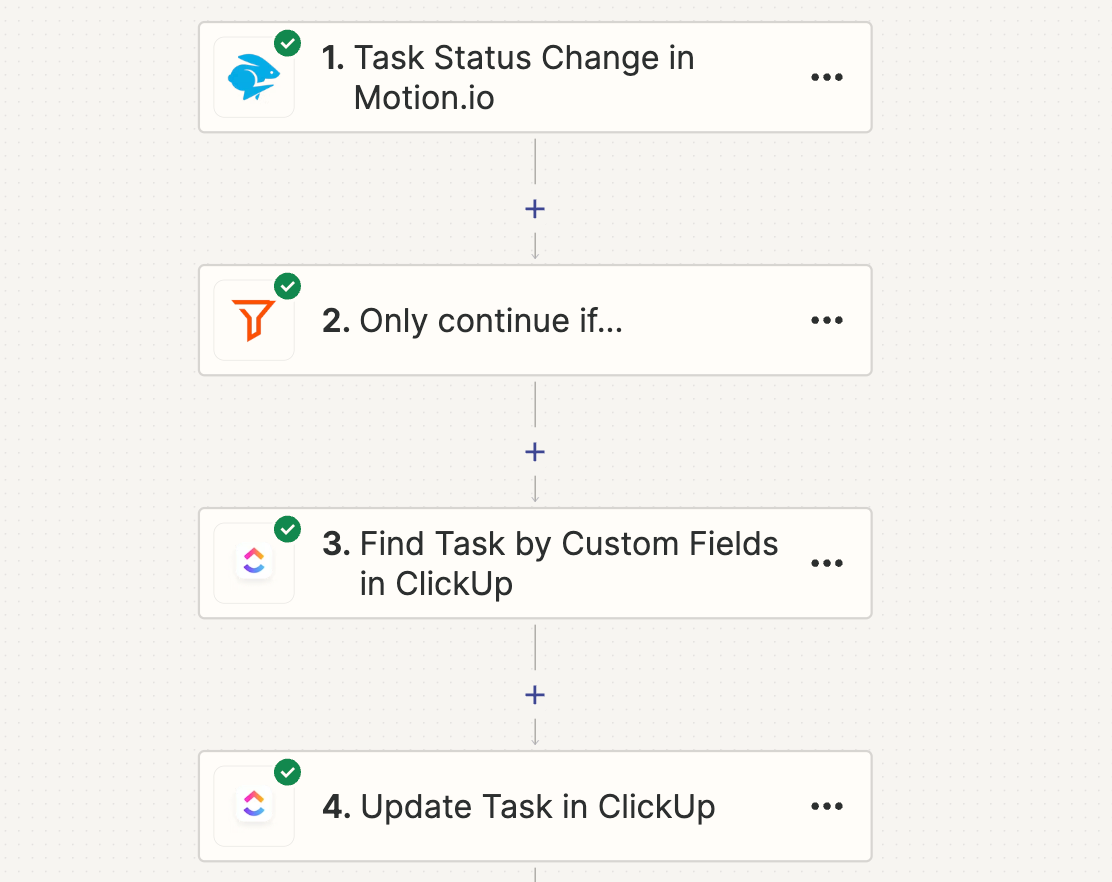The width and height of the screenshot is (1112, 882).
Task: Add a step before Update Task in ClickUp
Action: (x=535, y=695)
